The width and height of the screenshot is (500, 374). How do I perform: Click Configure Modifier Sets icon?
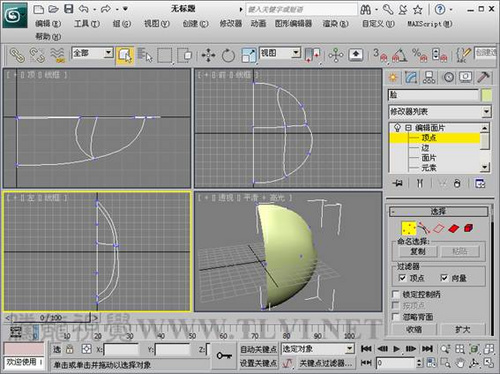480,183
